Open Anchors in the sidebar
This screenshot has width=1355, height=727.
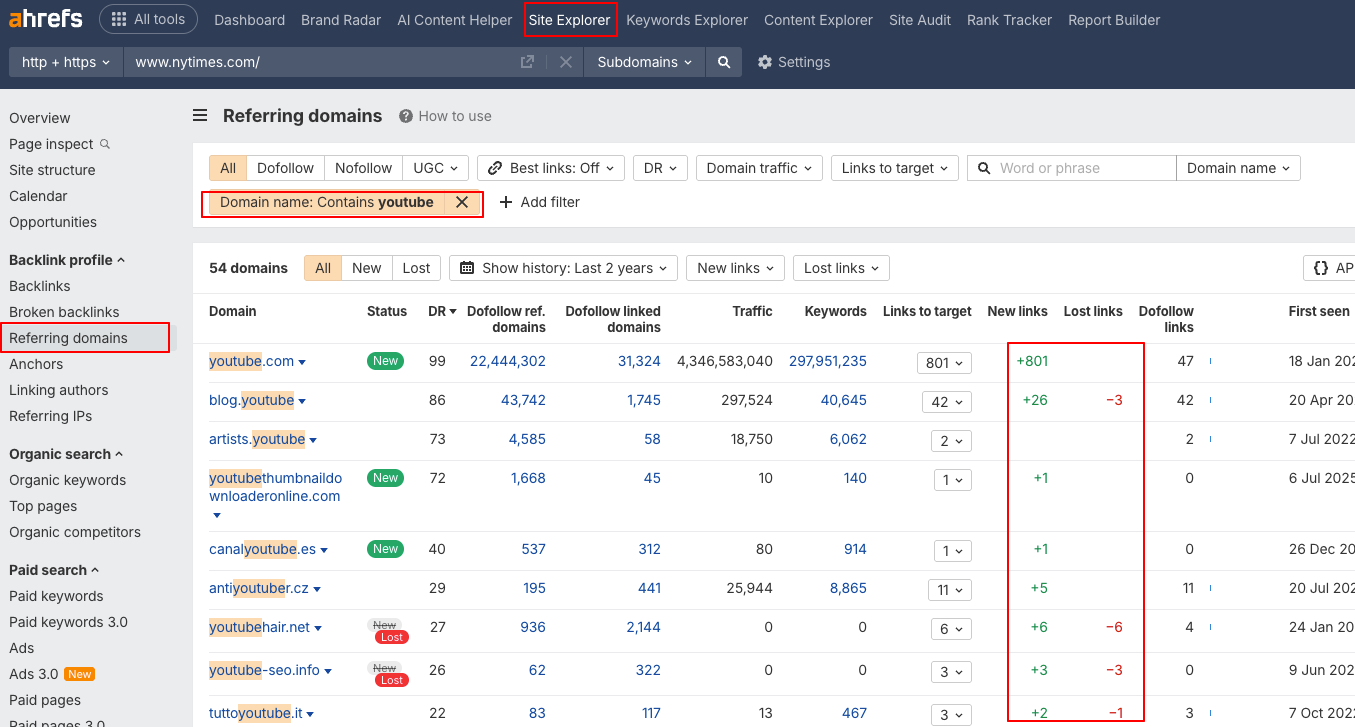[36, 364]
